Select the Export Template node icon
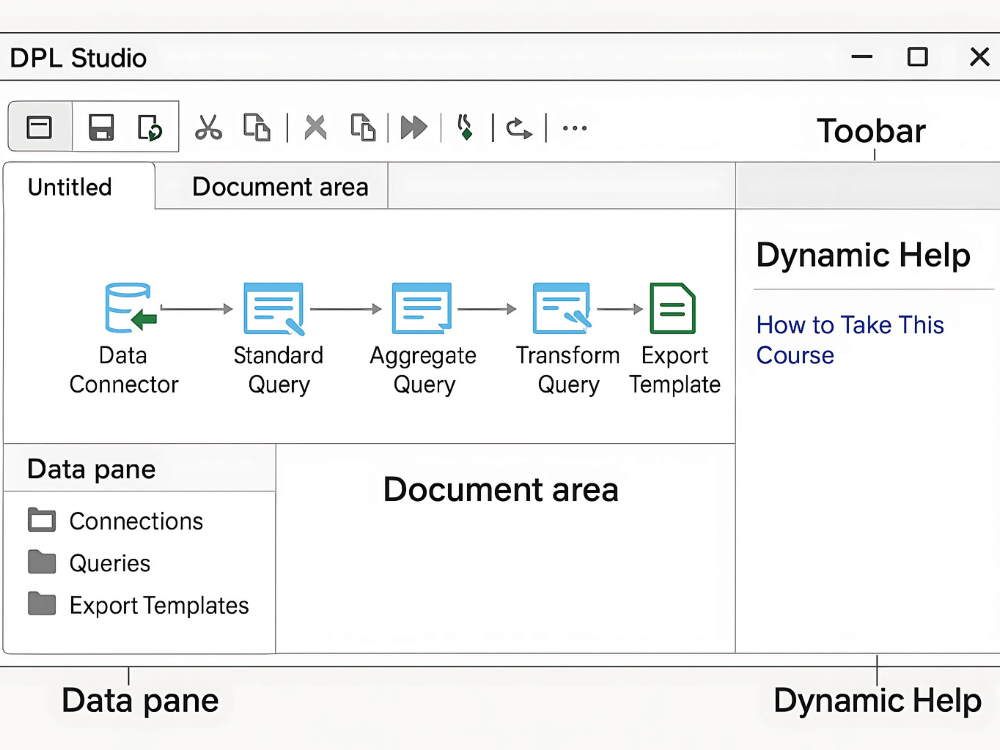The image size is (1000, 750). [x=672, y=308]
